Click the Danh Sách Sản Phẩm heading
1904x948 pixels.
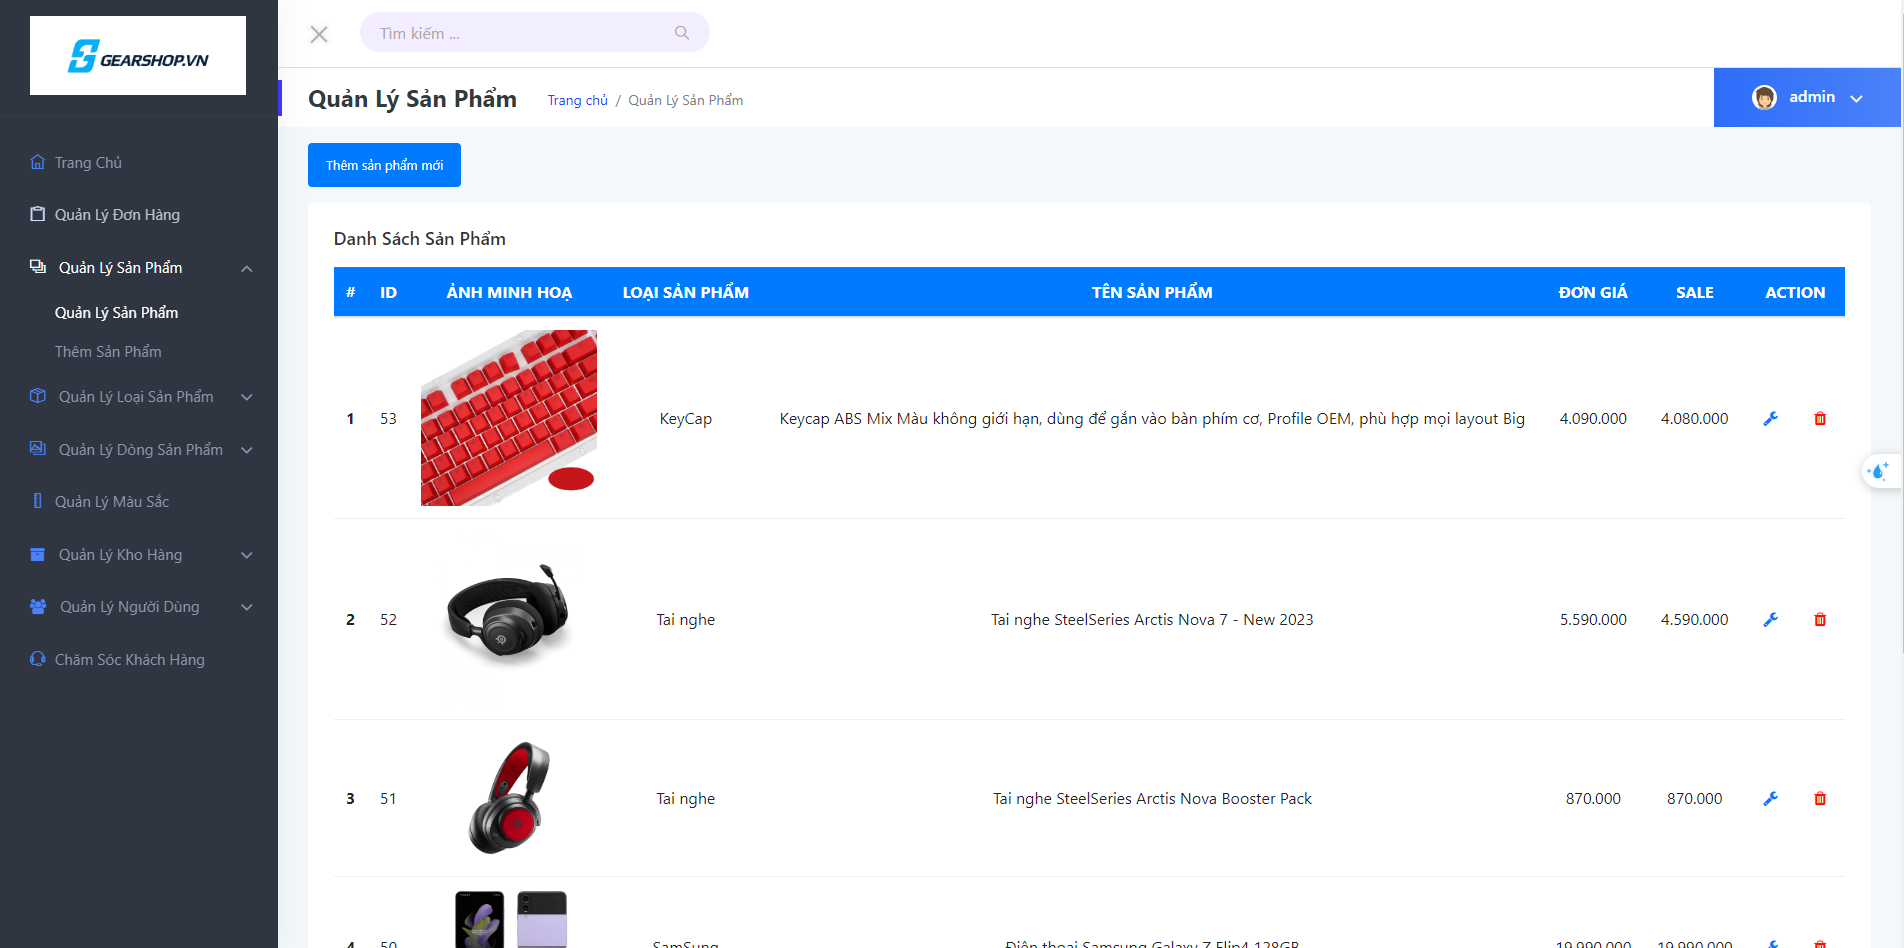[420, 239]
